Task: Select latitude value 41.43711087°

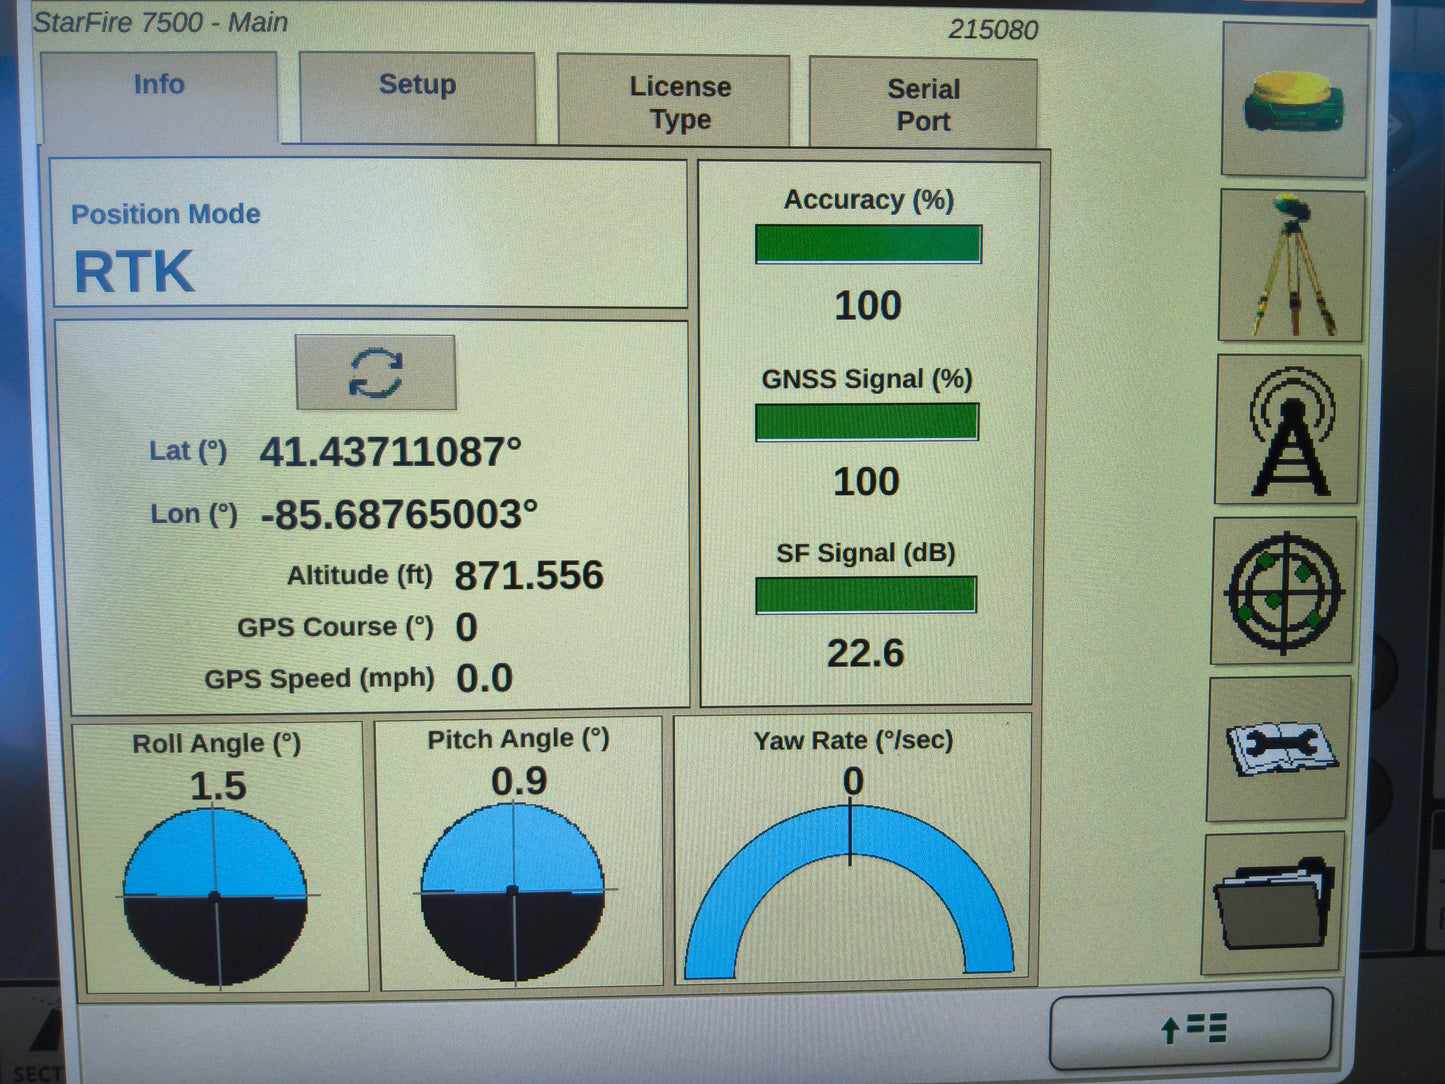Action: (391, 452)
